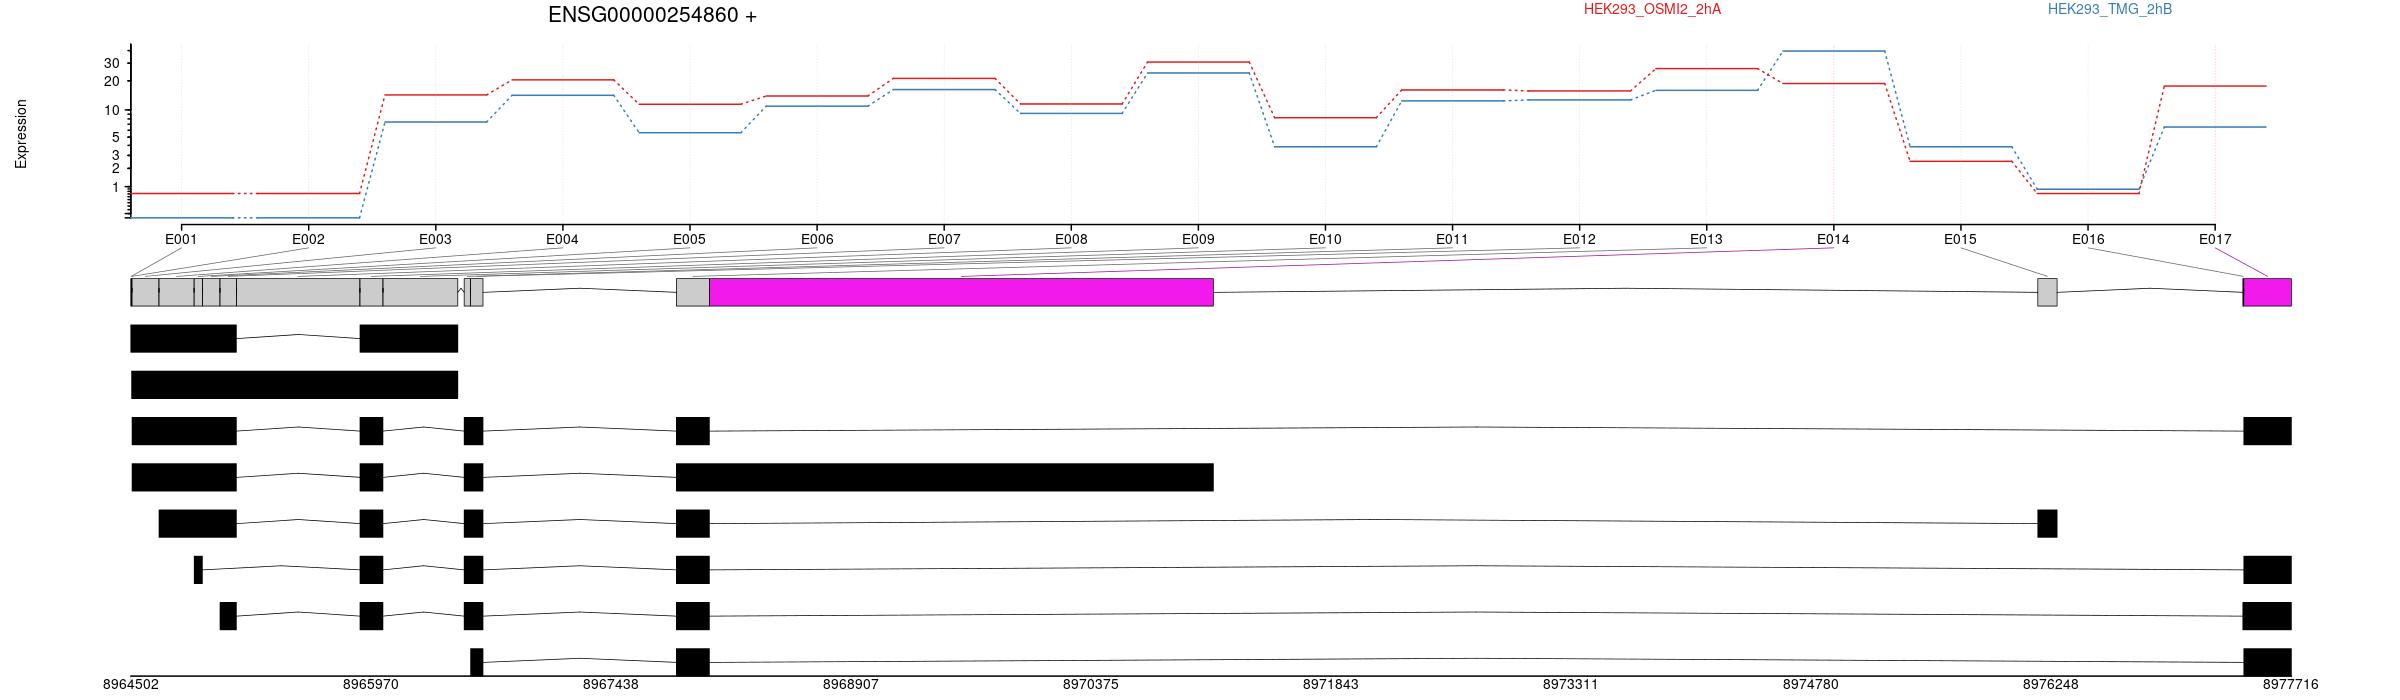
Task: Click genomic coordinate 8977716
Action: click(x=2290, y=685)
